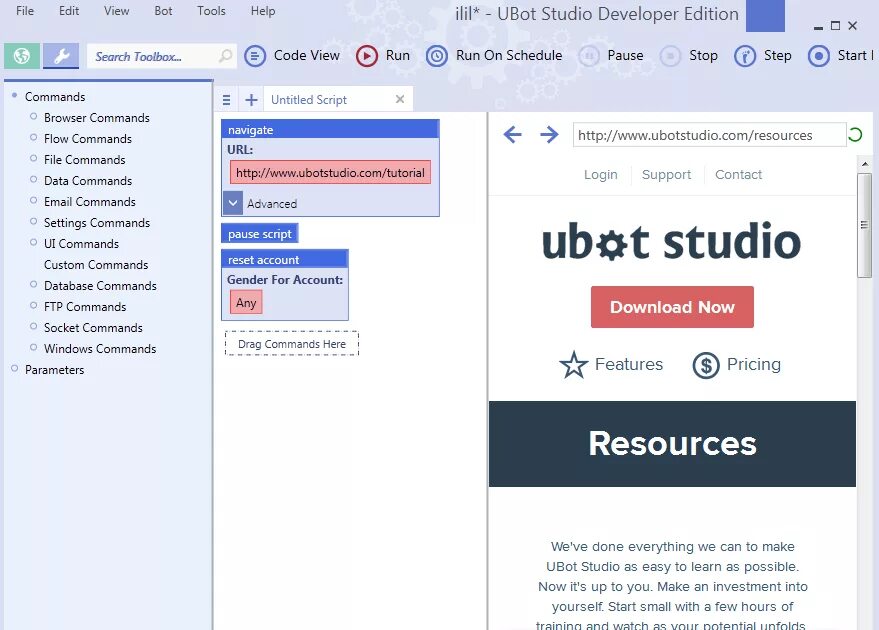Collapse the Commands tree node
The image size is (879, 630).
(15, 95)
